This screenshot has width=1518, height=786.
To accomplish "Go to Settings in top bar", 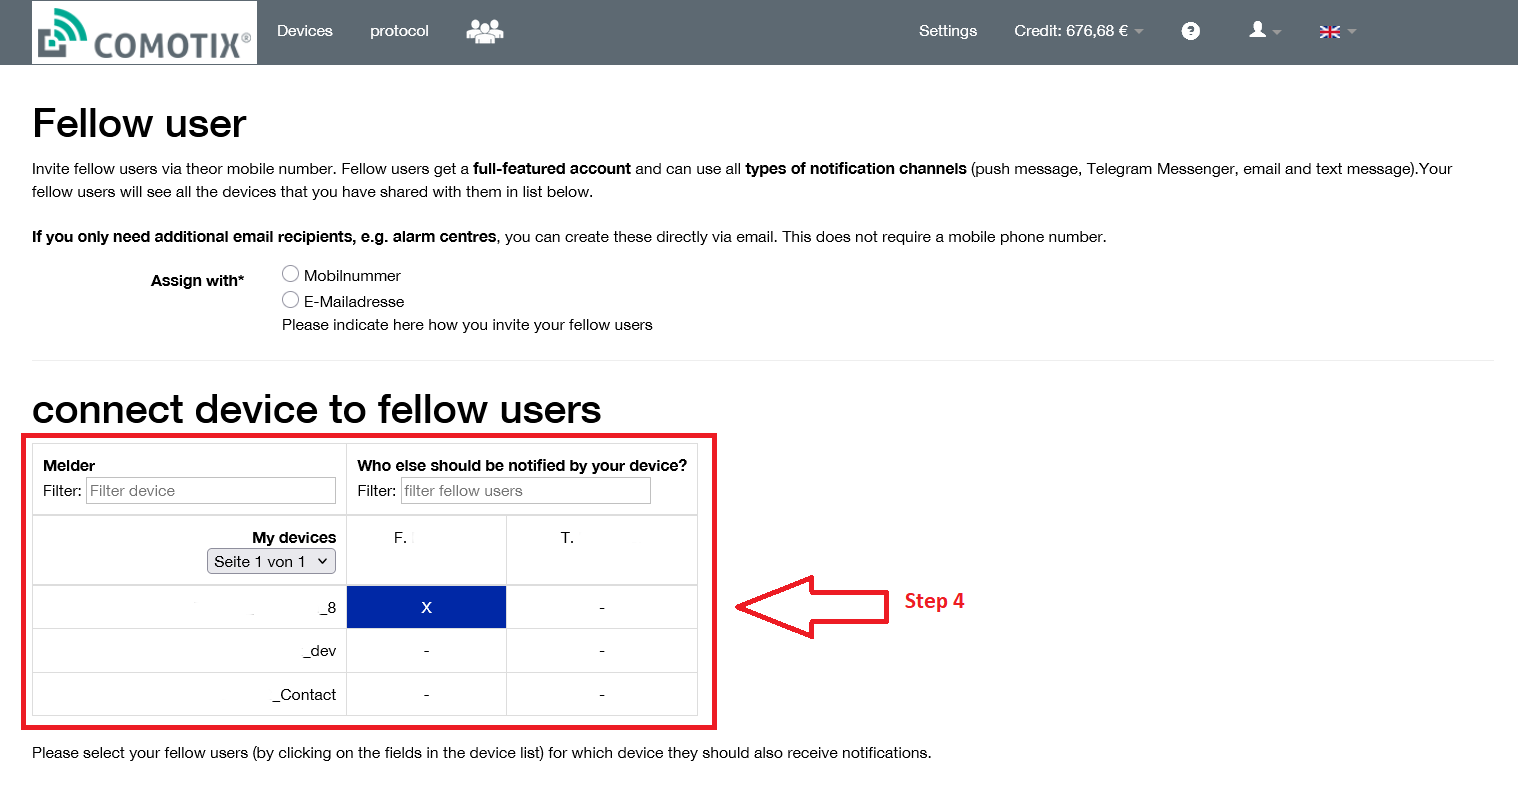I will click(x=948, y=31).
